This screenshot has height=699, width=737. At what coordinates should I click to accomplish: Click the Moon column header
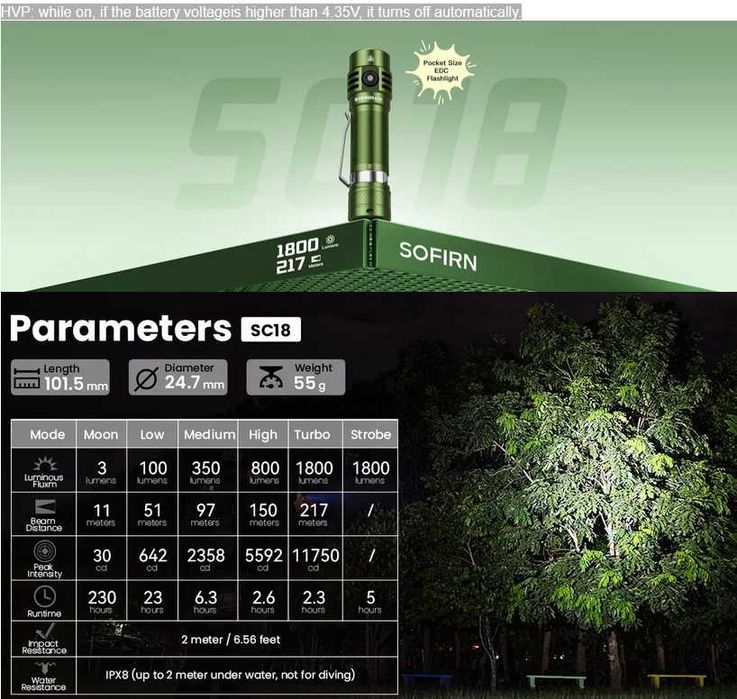pyautogui.click(x=101, y=434)
